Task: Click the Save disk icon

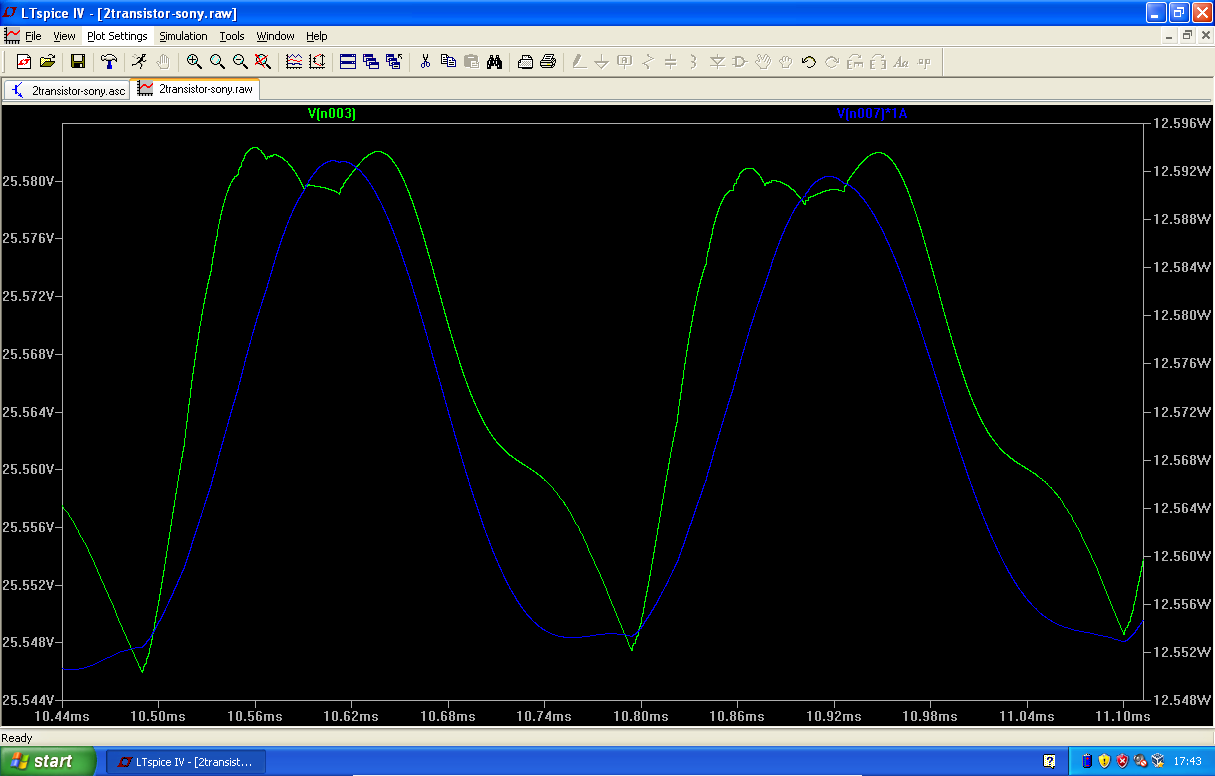Action: point(78,62)
